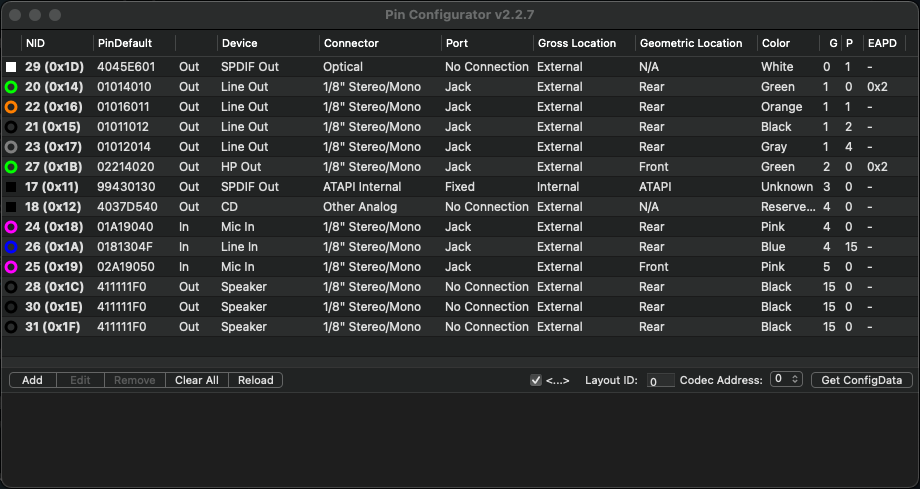This screenshot has height=489, width=920.
Task: Click pink ring icon of NID 24 (0x18)
Action: tap(11, 227)
